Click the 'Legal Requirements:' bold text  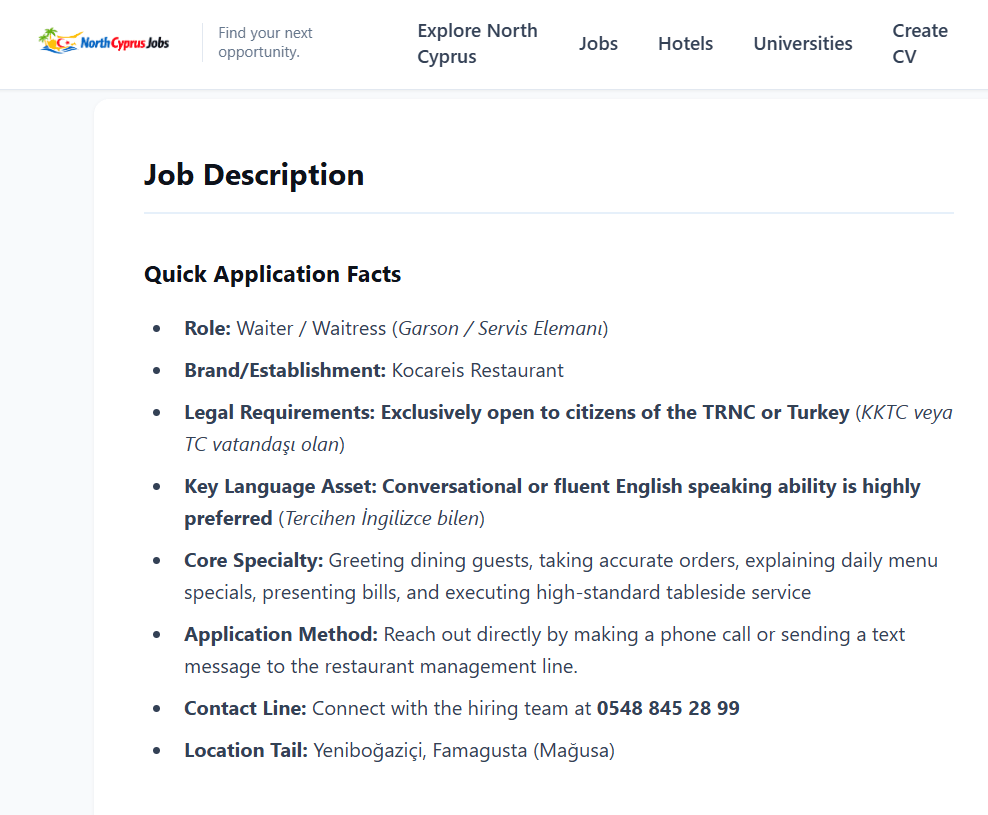(x=280, y=412)
